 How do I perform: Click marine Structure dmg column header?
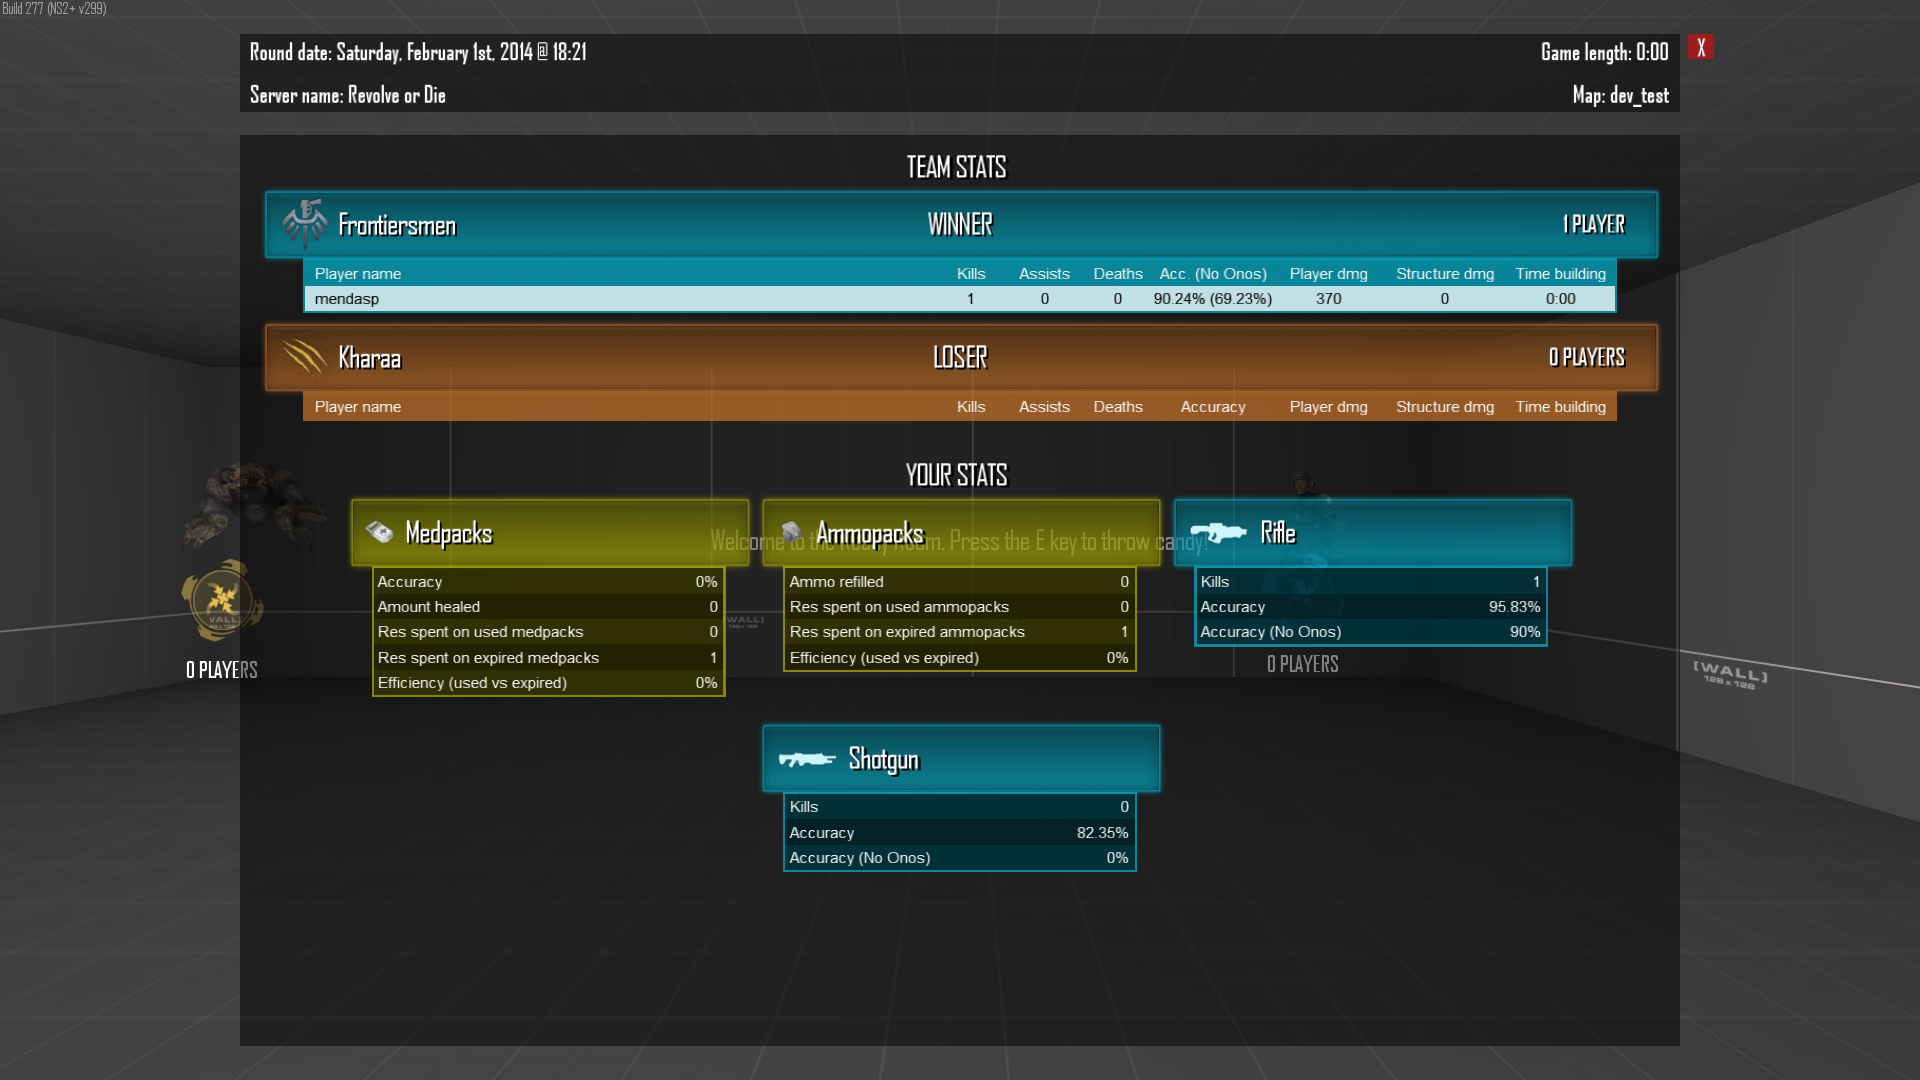click(1445, 274)
